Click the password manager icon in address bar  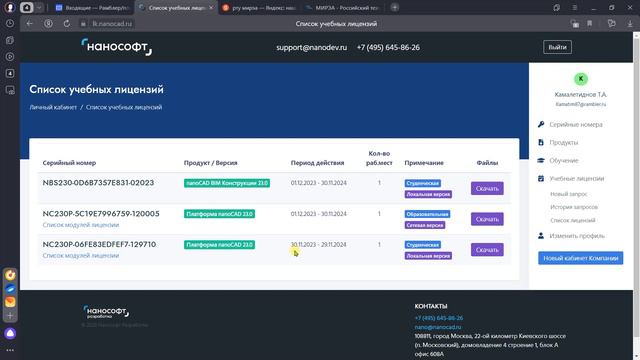(575, 24)
